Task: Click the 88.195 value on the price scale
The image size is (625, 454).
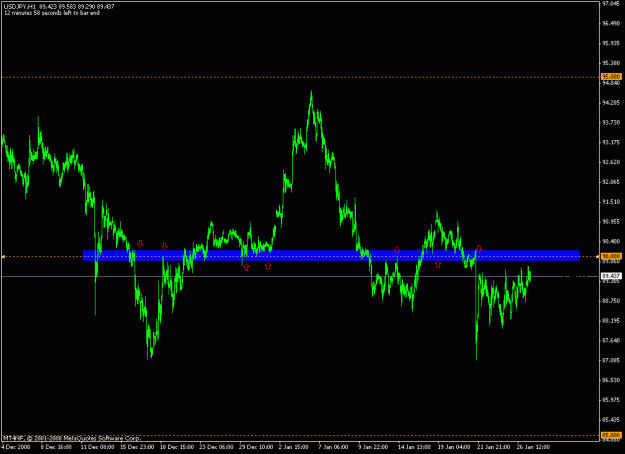Action: click(611, 320)
